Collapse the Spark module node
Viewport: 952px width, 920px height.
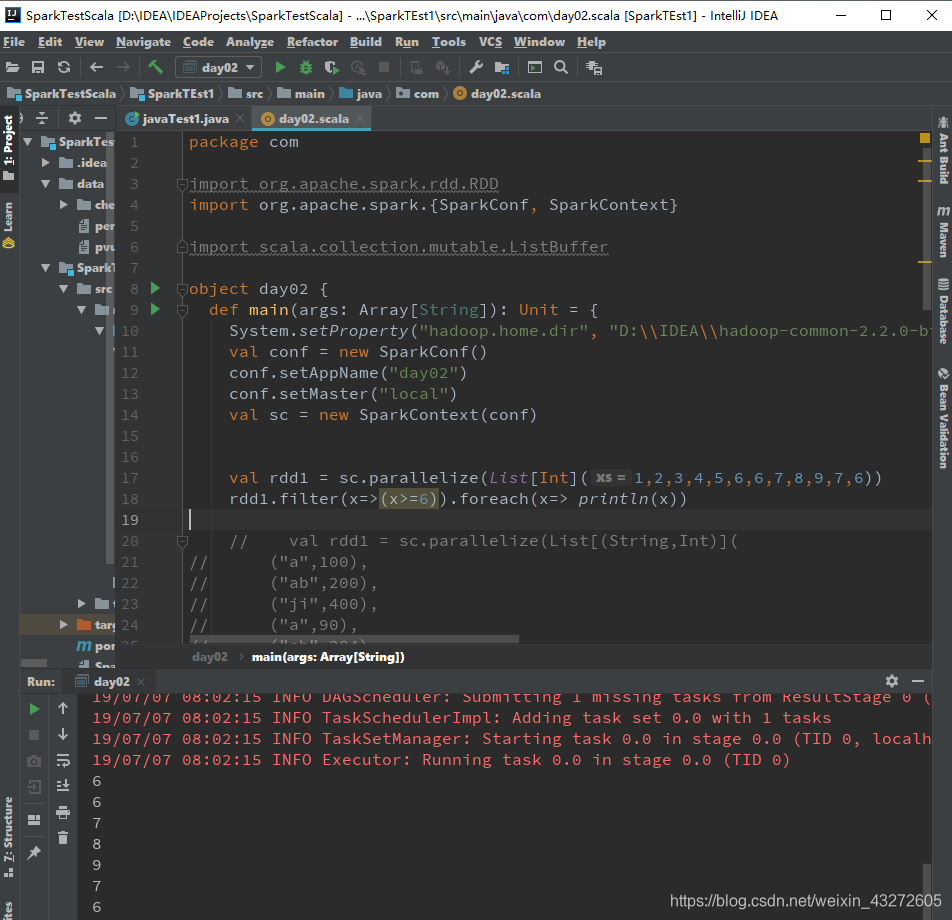click(46, 268)
